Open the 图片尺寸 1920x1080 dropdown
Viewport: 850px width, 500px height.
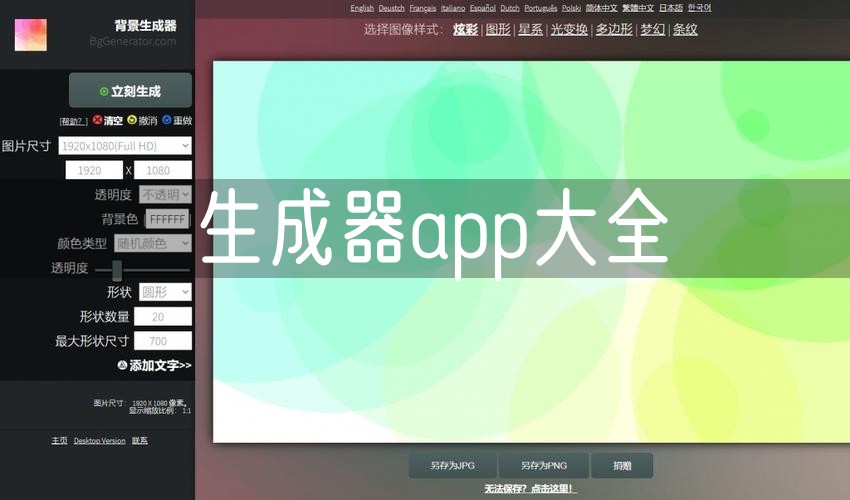coord(125,145)
